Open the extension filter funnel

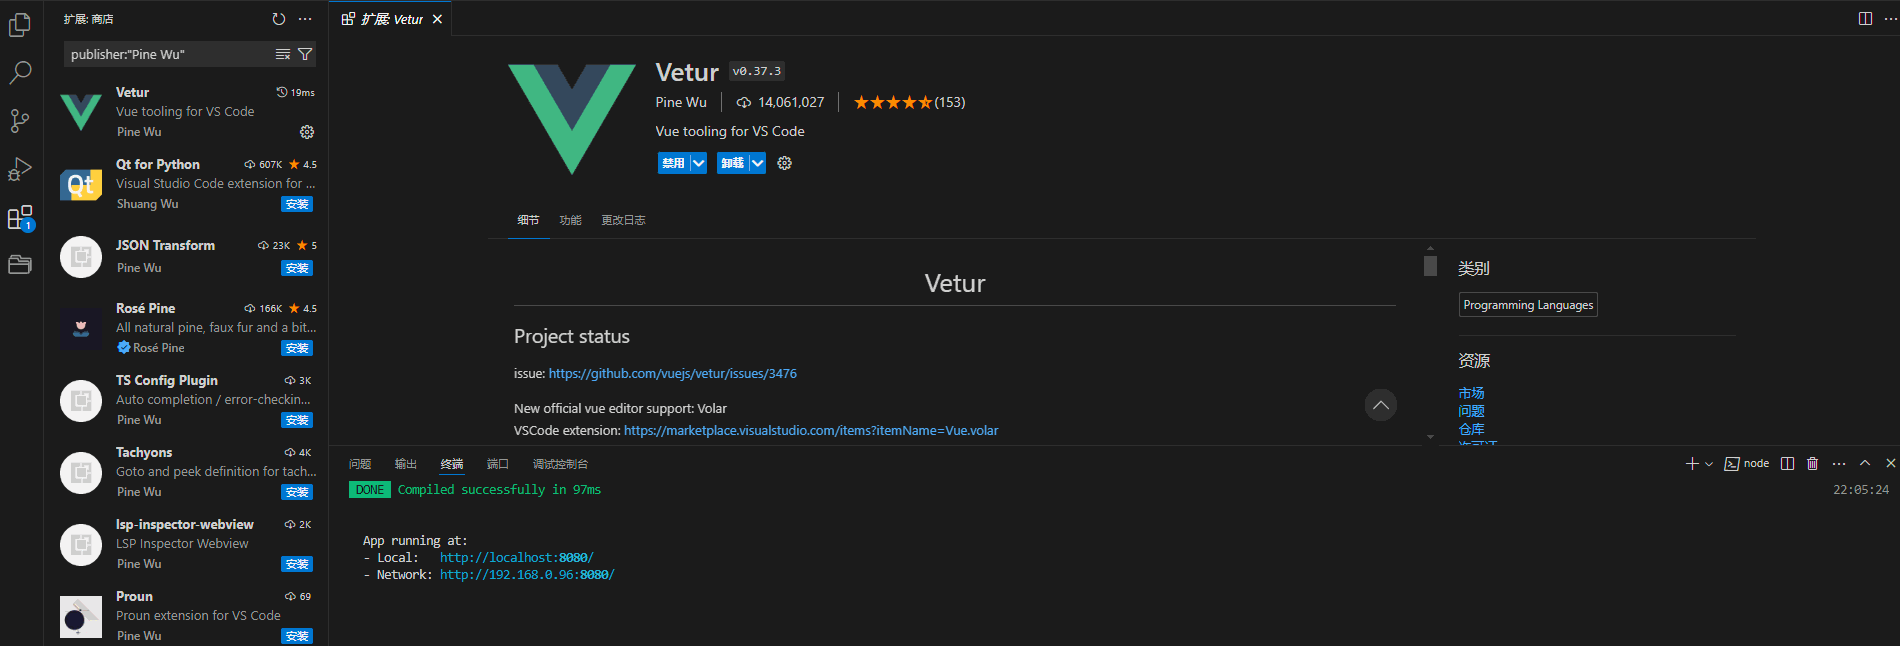(x=305, y=54)
